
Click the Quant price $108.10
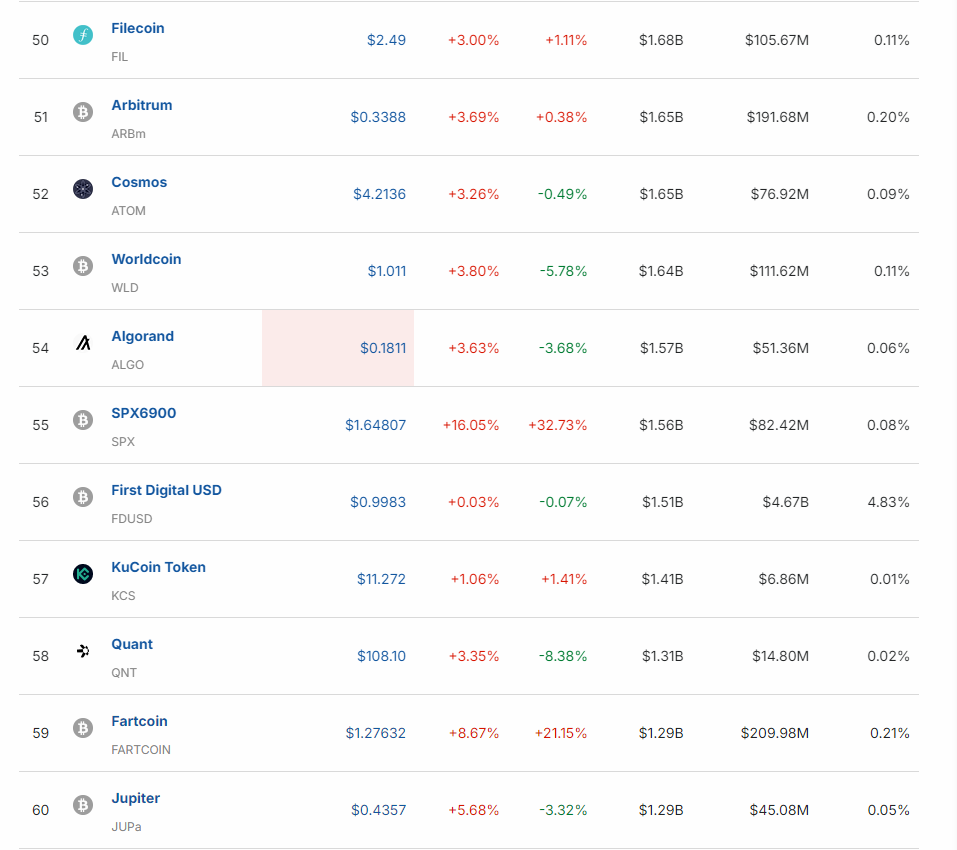click(x=381, y=656)
